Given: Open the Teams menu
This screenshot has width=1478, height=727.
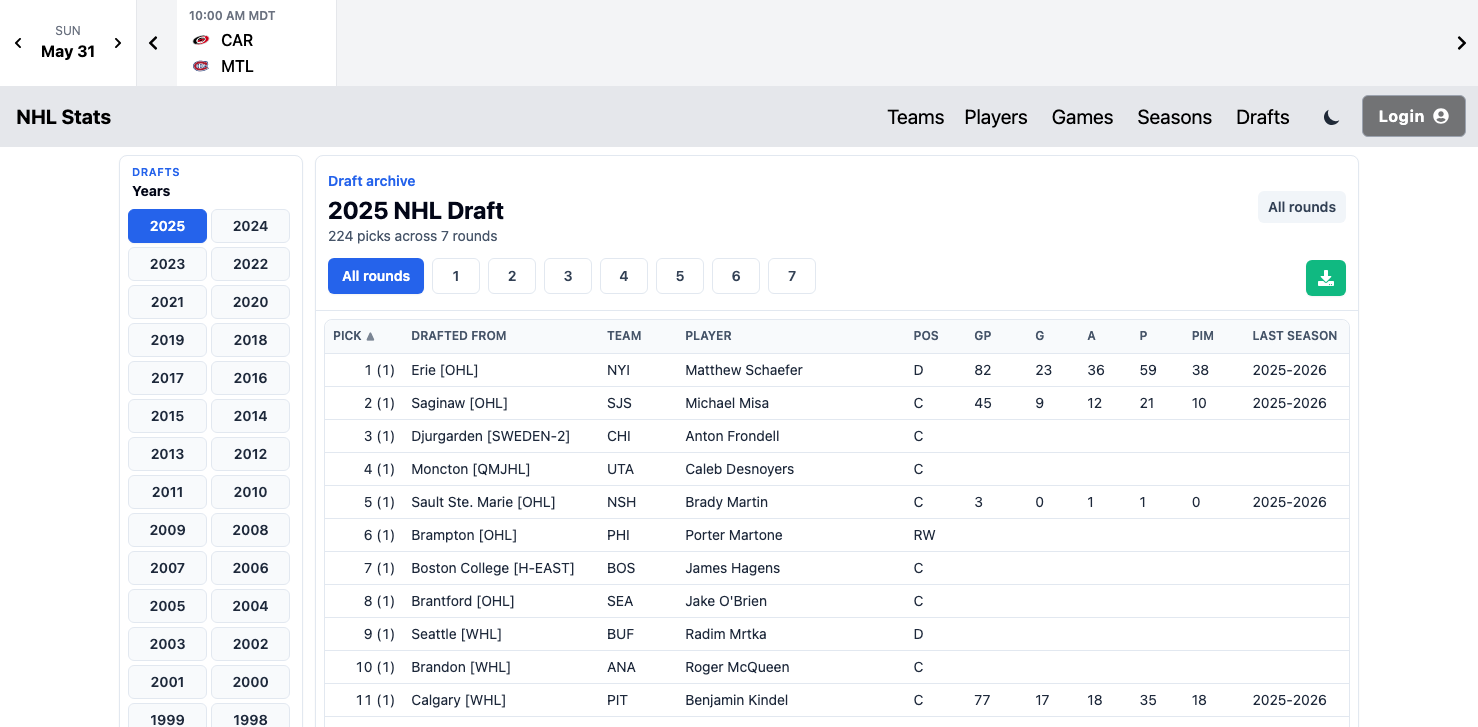Looking at the screenshot, I should tap(915, 117).
